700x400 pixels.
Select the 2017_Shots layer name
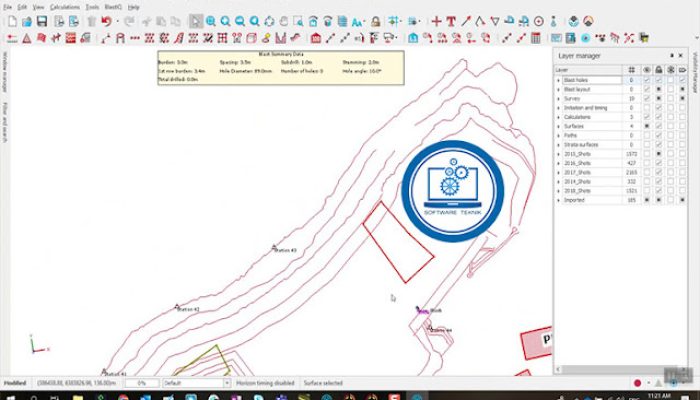[x=577, y=172]
